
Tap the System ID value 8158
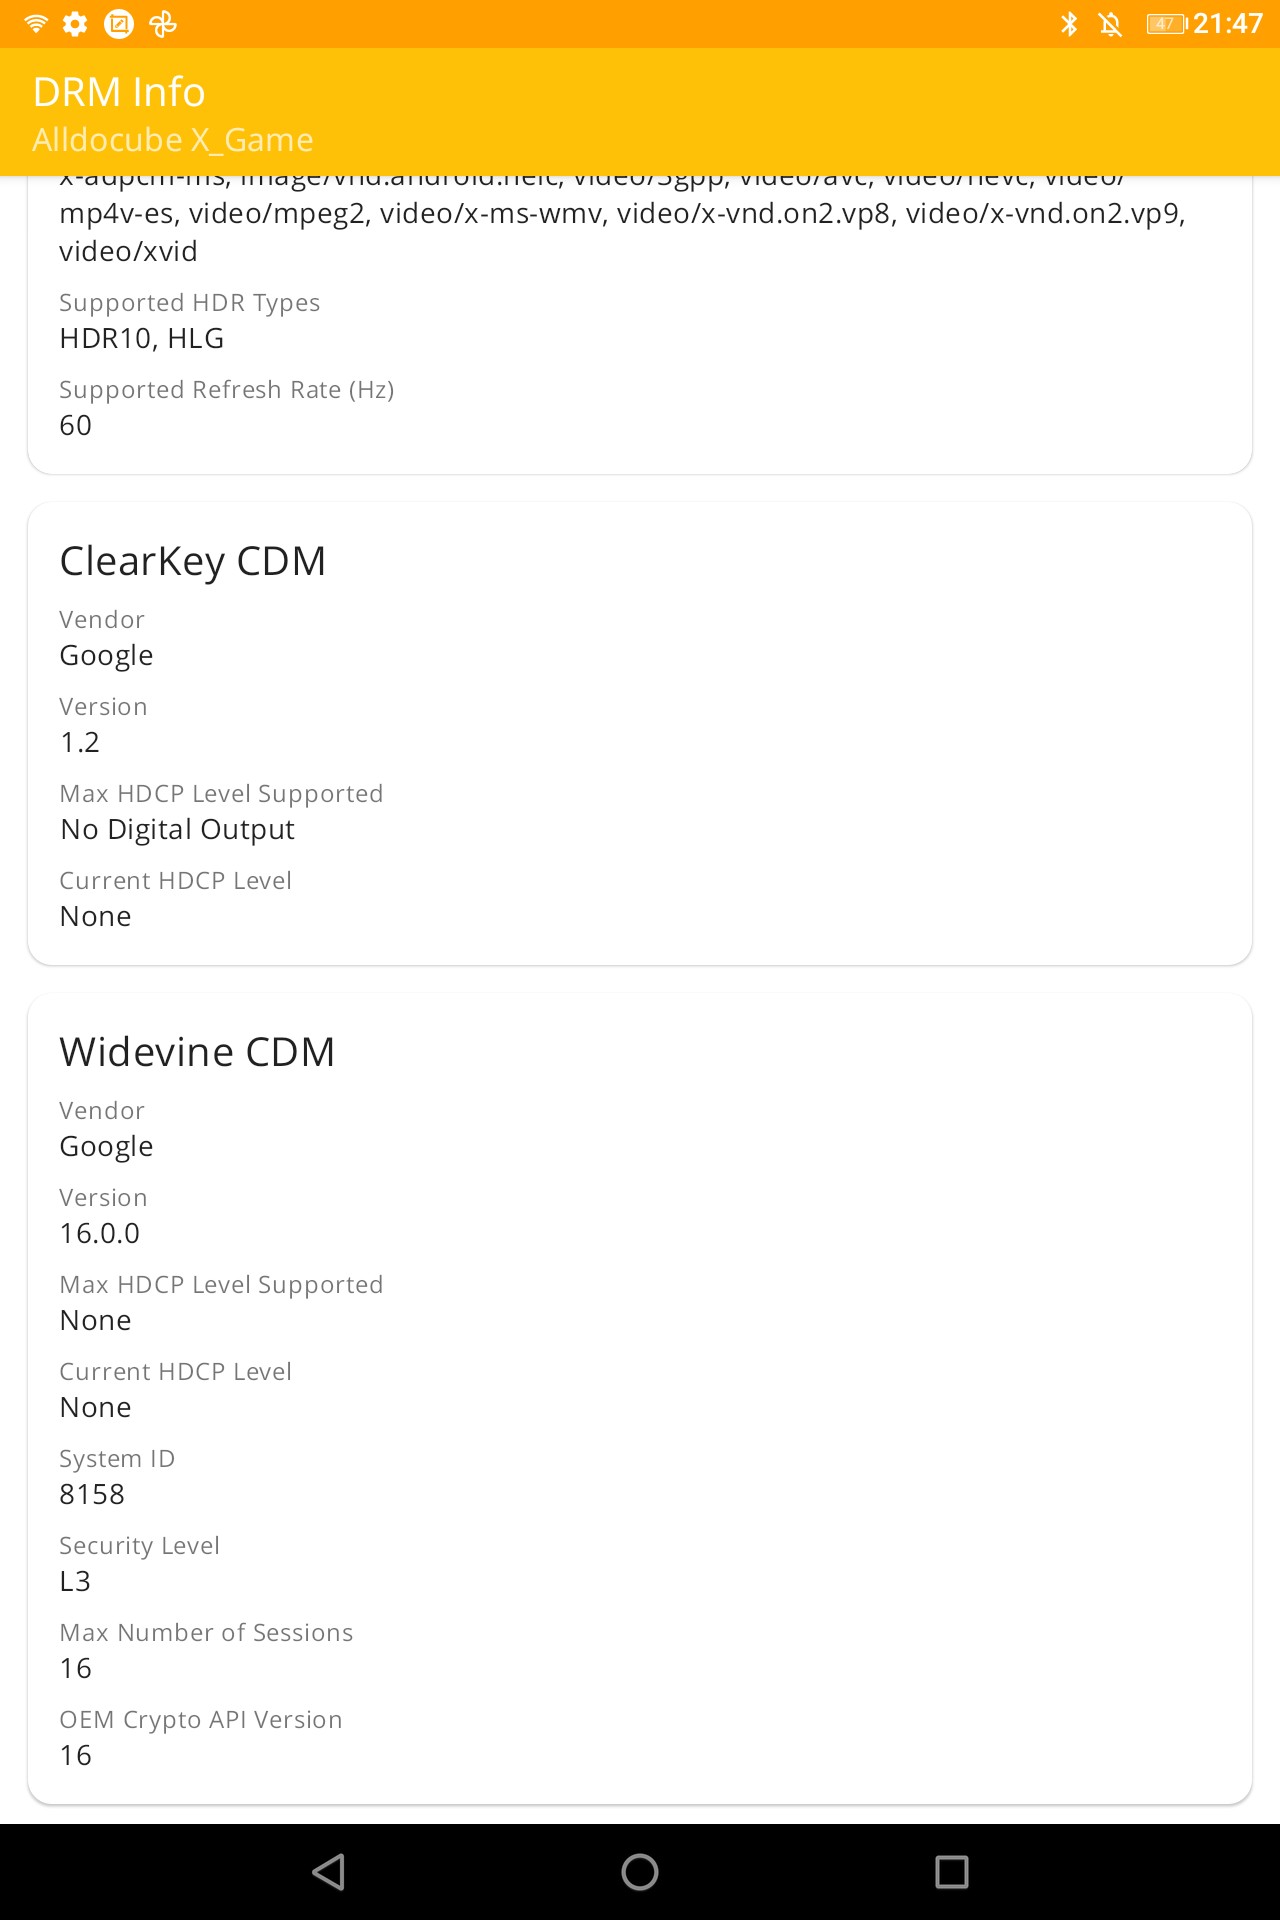coord(92,1494)
